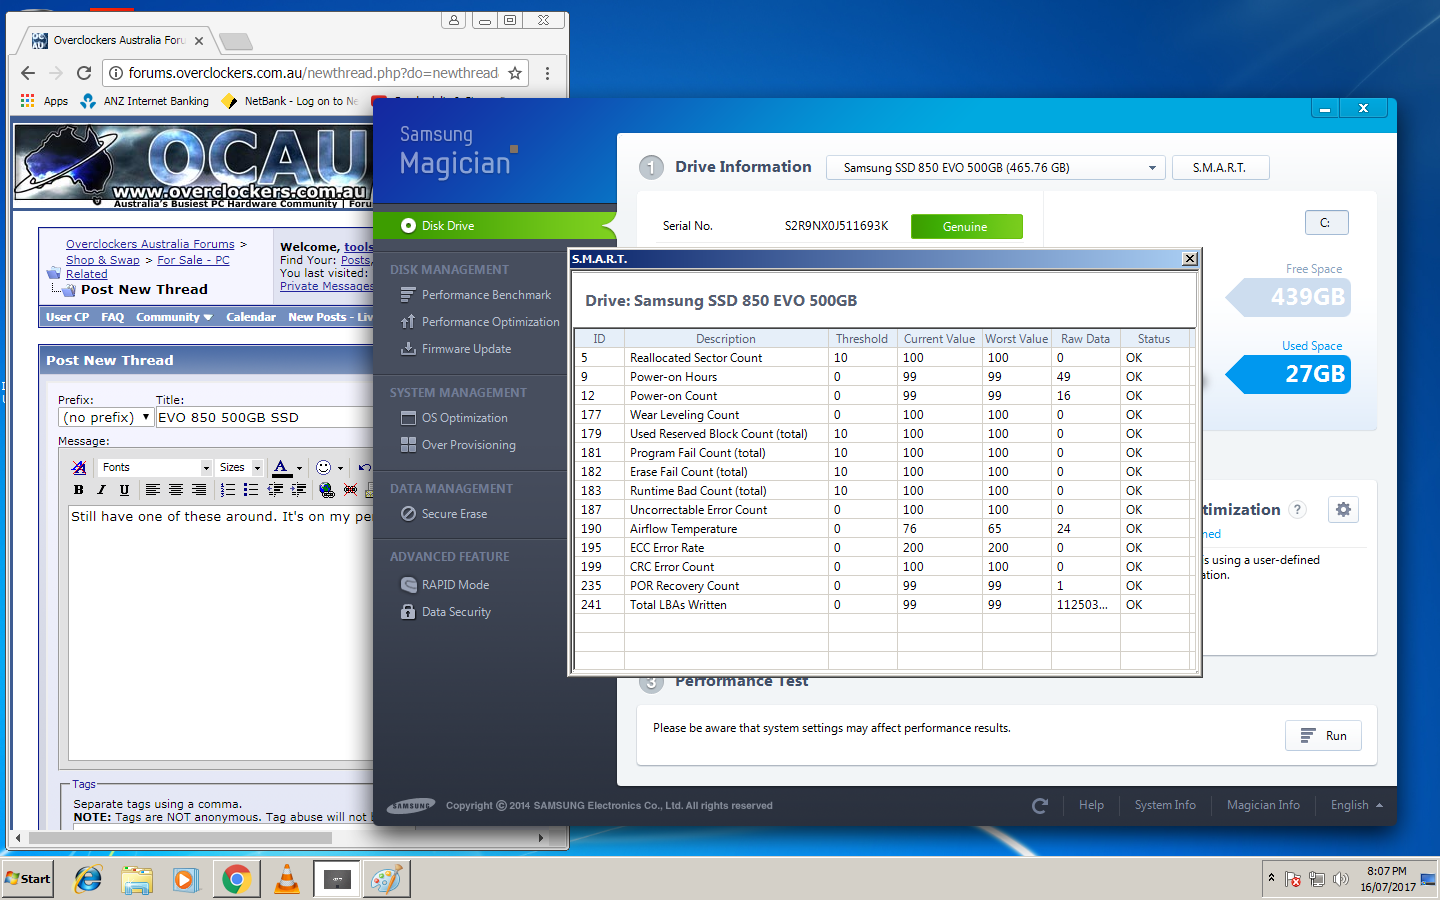Open the prefix dropdown in forum form
Image resolution: width=1440 pixels, height=900 pixels.
105,418
